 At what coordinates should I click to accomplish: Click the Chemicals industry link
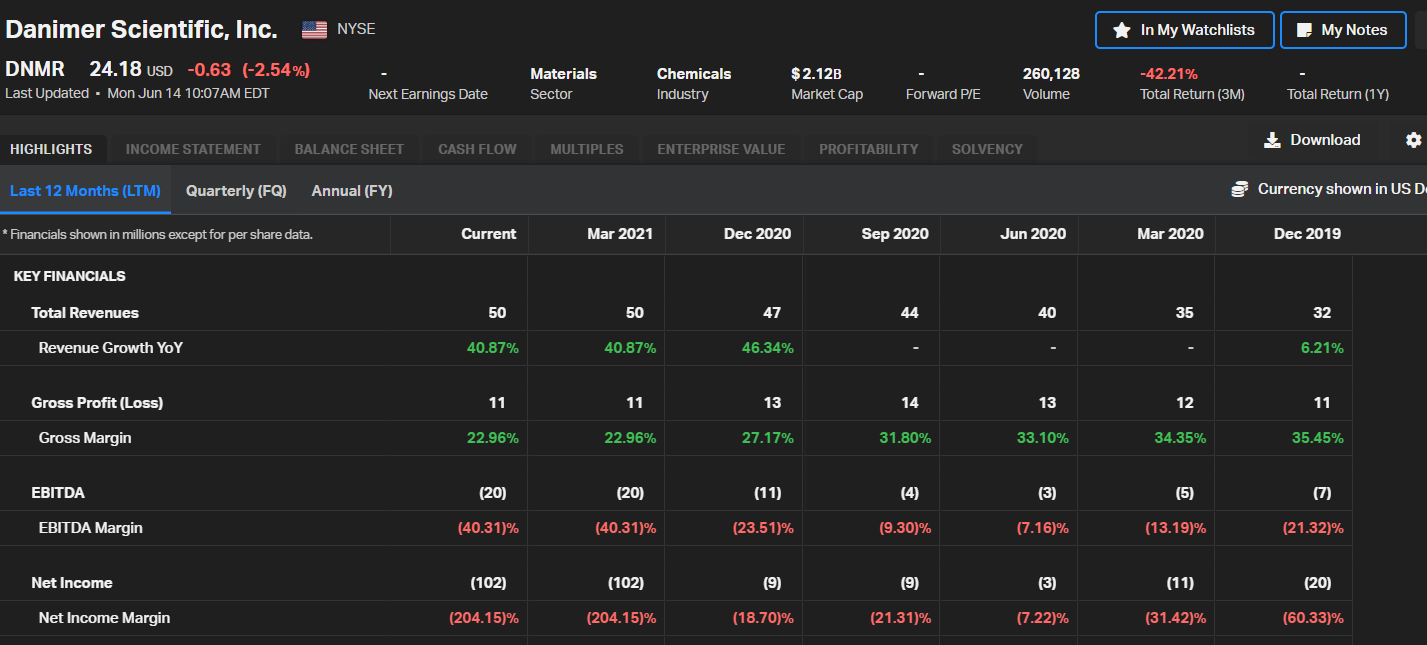click(x=694, y=74)
